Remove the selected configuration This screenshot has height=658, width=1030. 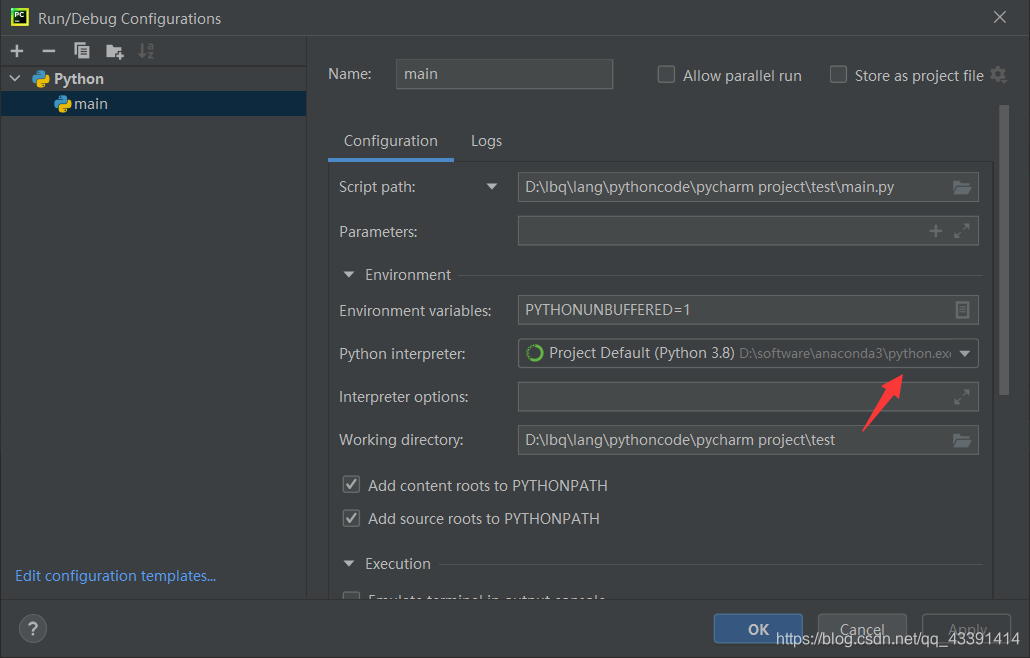click(x=49, y=51)
